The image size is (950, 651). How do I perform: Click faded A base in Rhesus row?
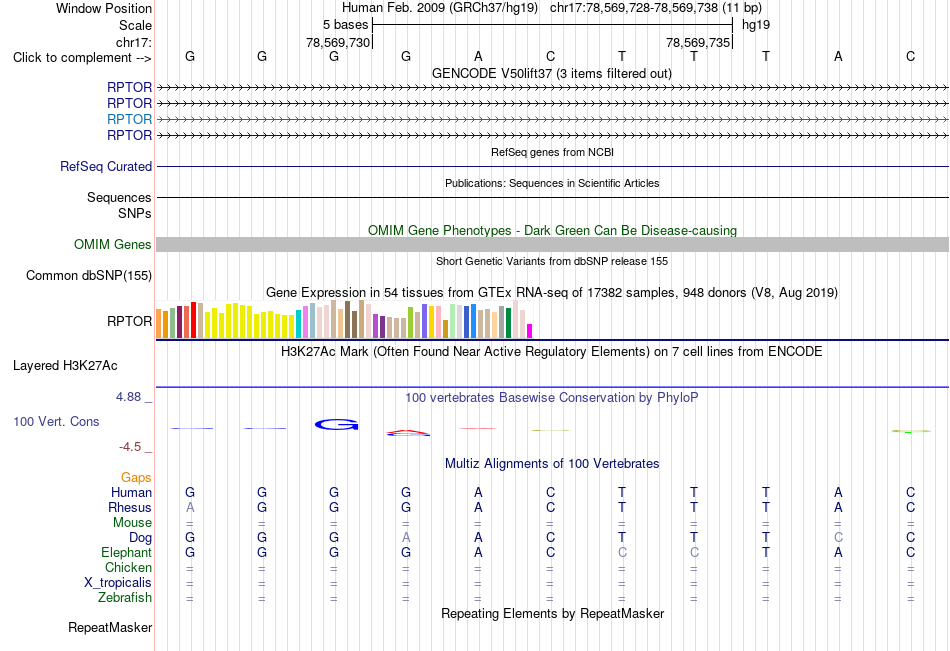pyautogui.click(x=190, y=507)
